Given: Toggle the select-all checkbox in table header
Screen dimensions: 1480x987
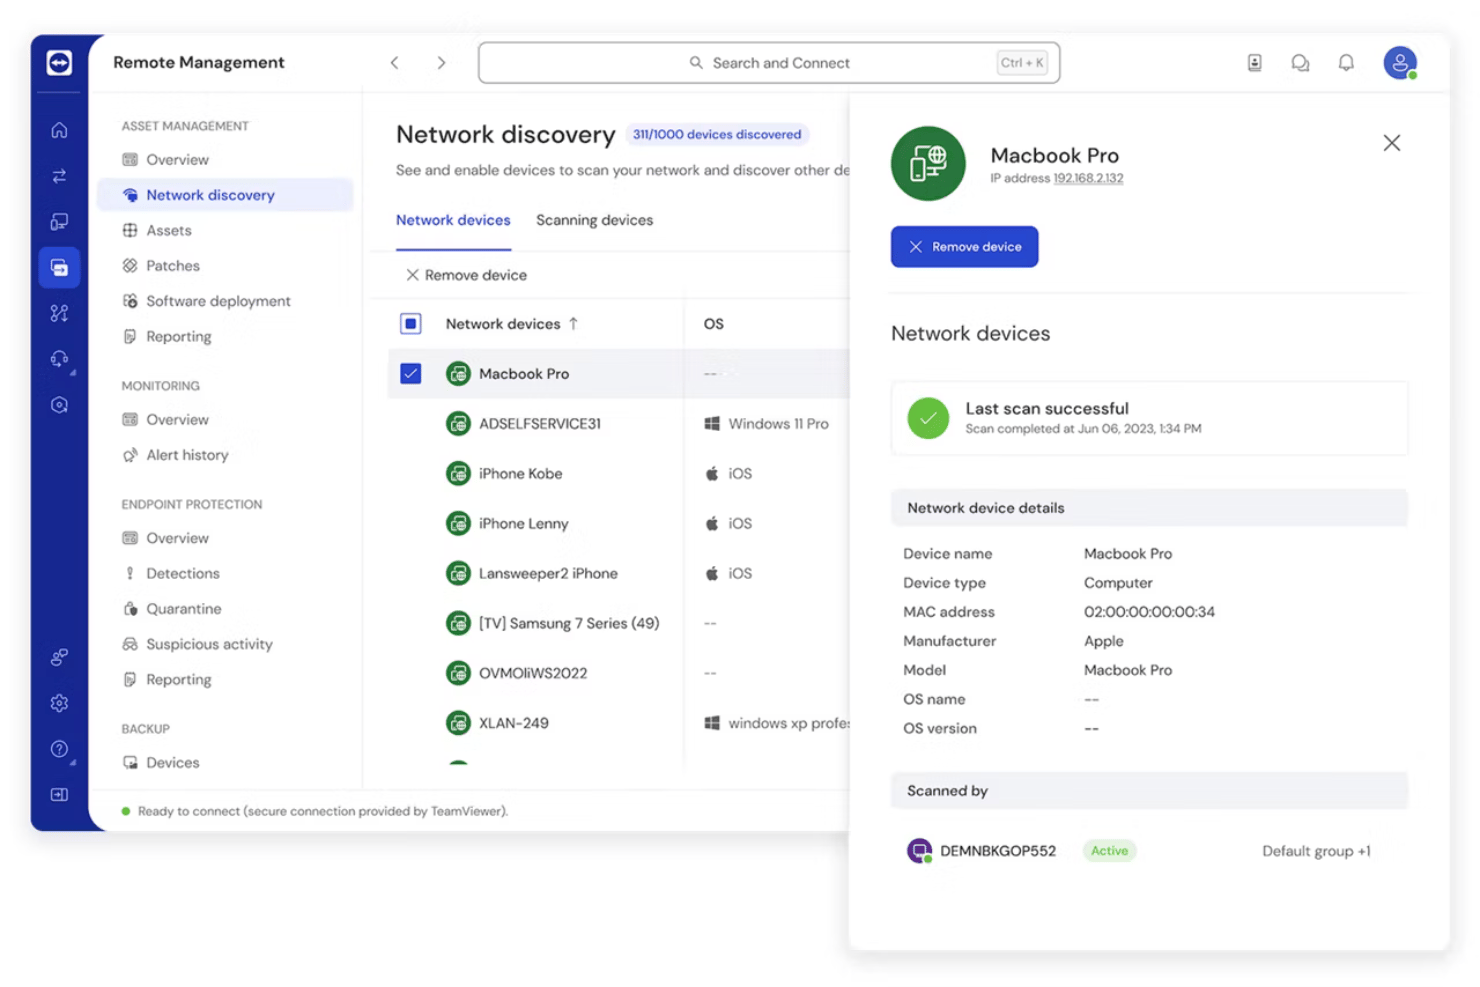Looking at the screenshot, I should [x=410, y=324].
